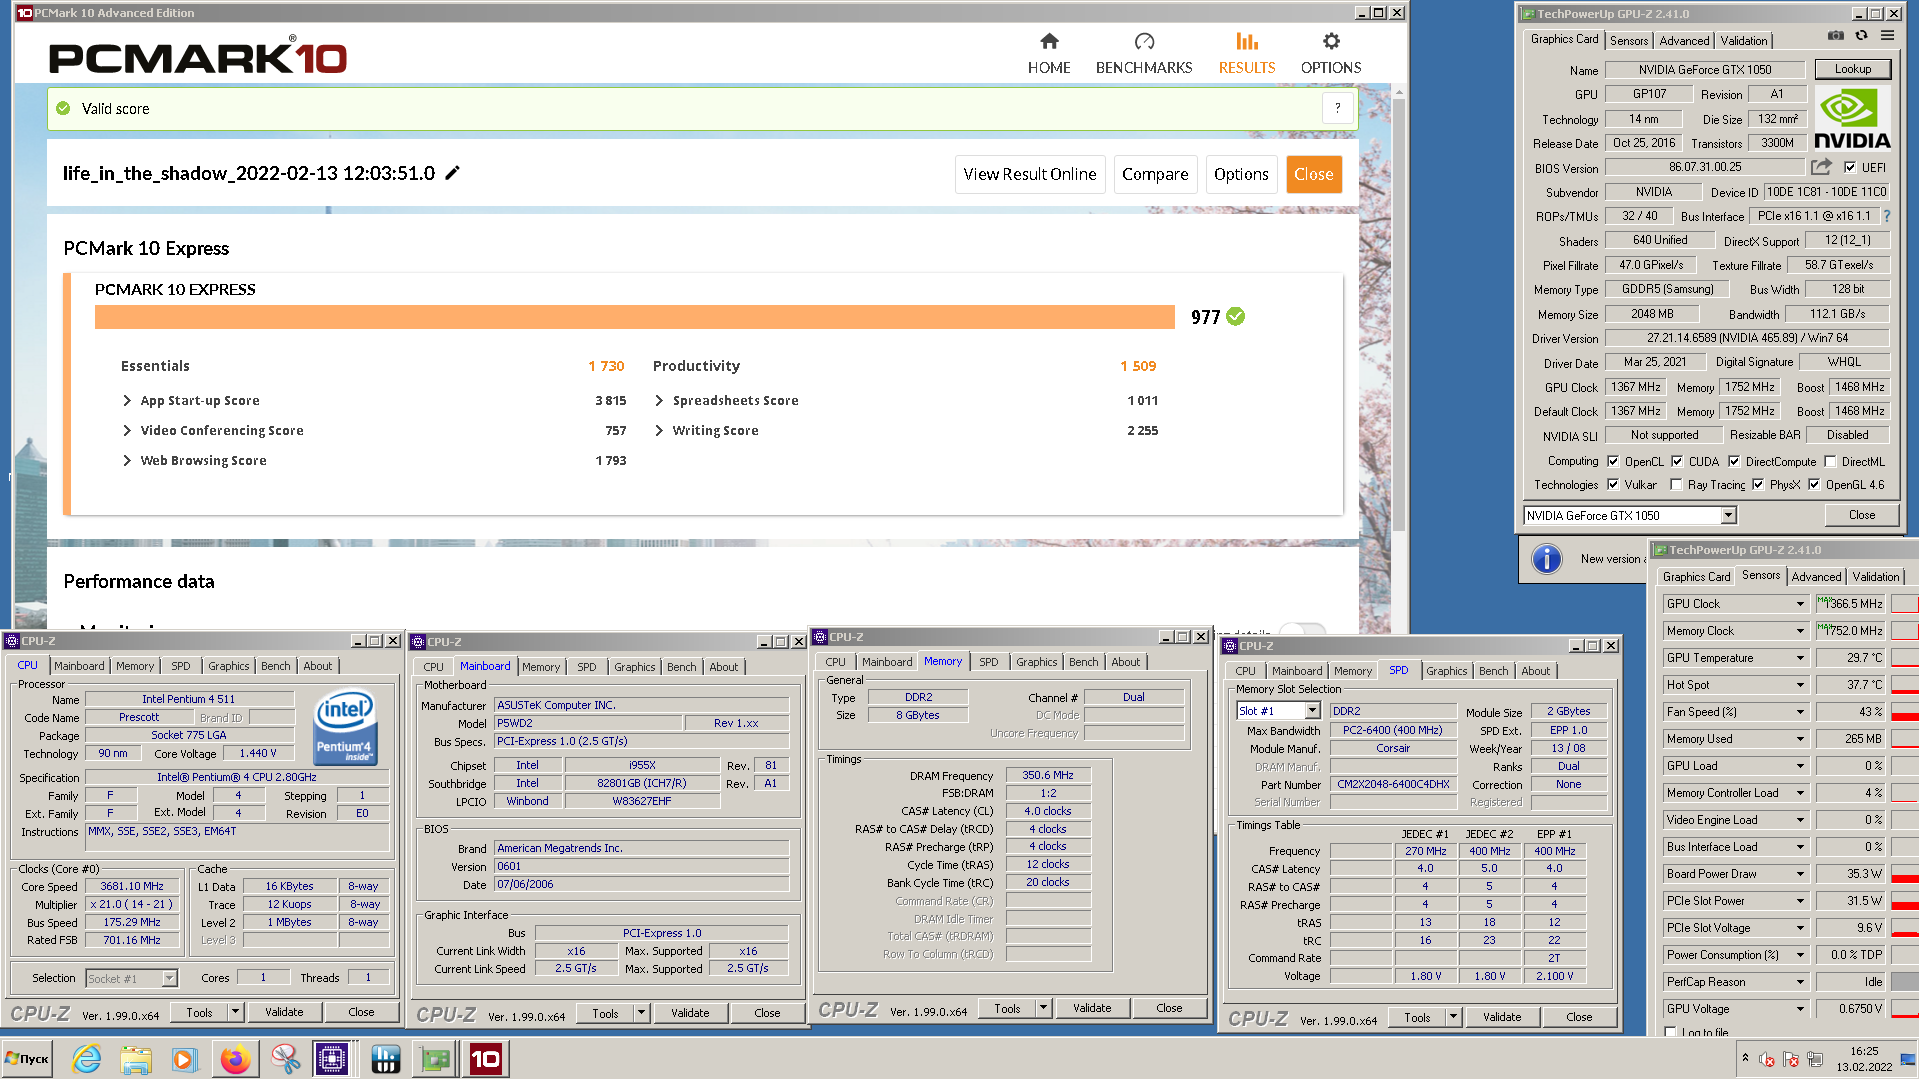Expand the Writing Score row
The image size is (1919, 1079).
point(659,430)
